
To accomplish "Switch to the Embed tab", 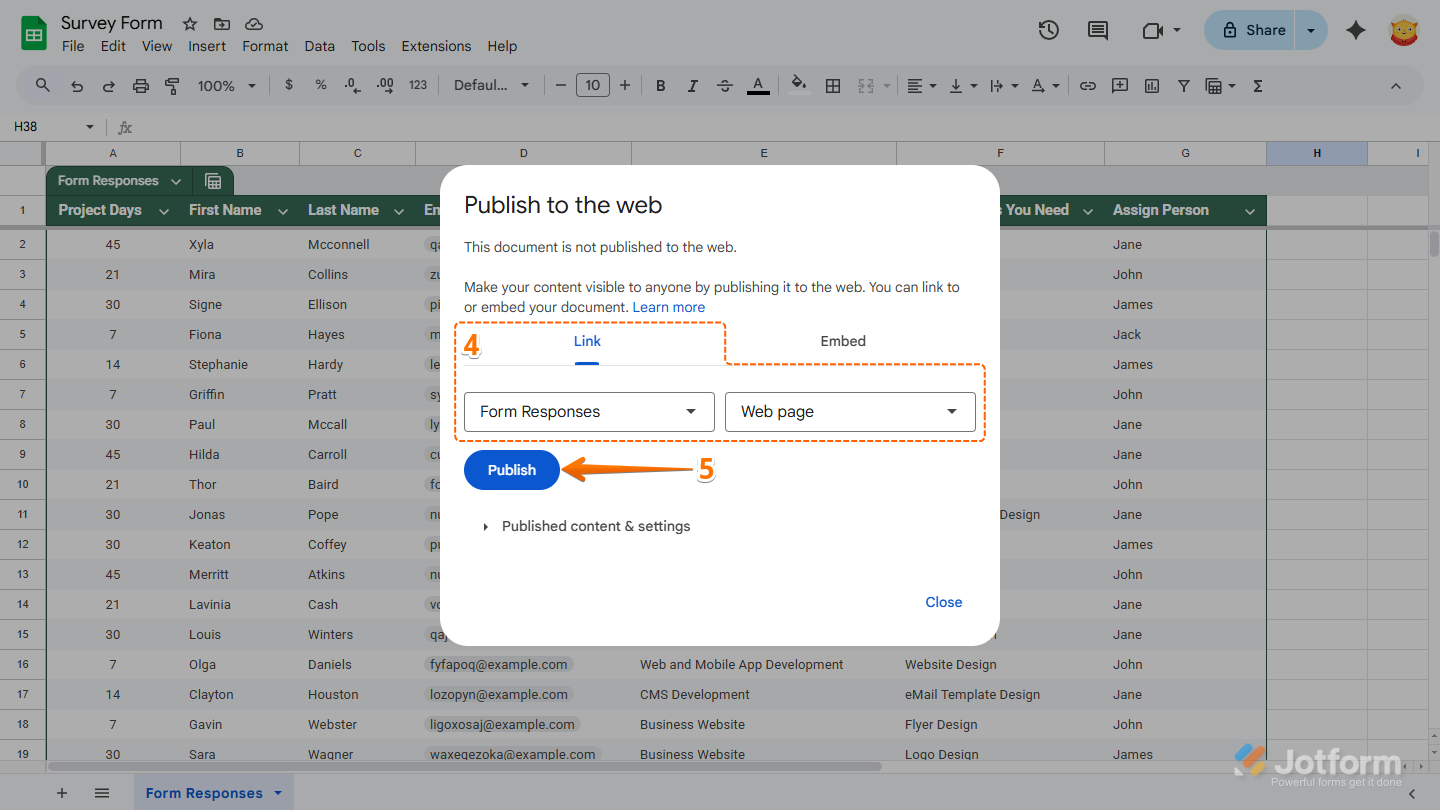I will coord(842,341).
